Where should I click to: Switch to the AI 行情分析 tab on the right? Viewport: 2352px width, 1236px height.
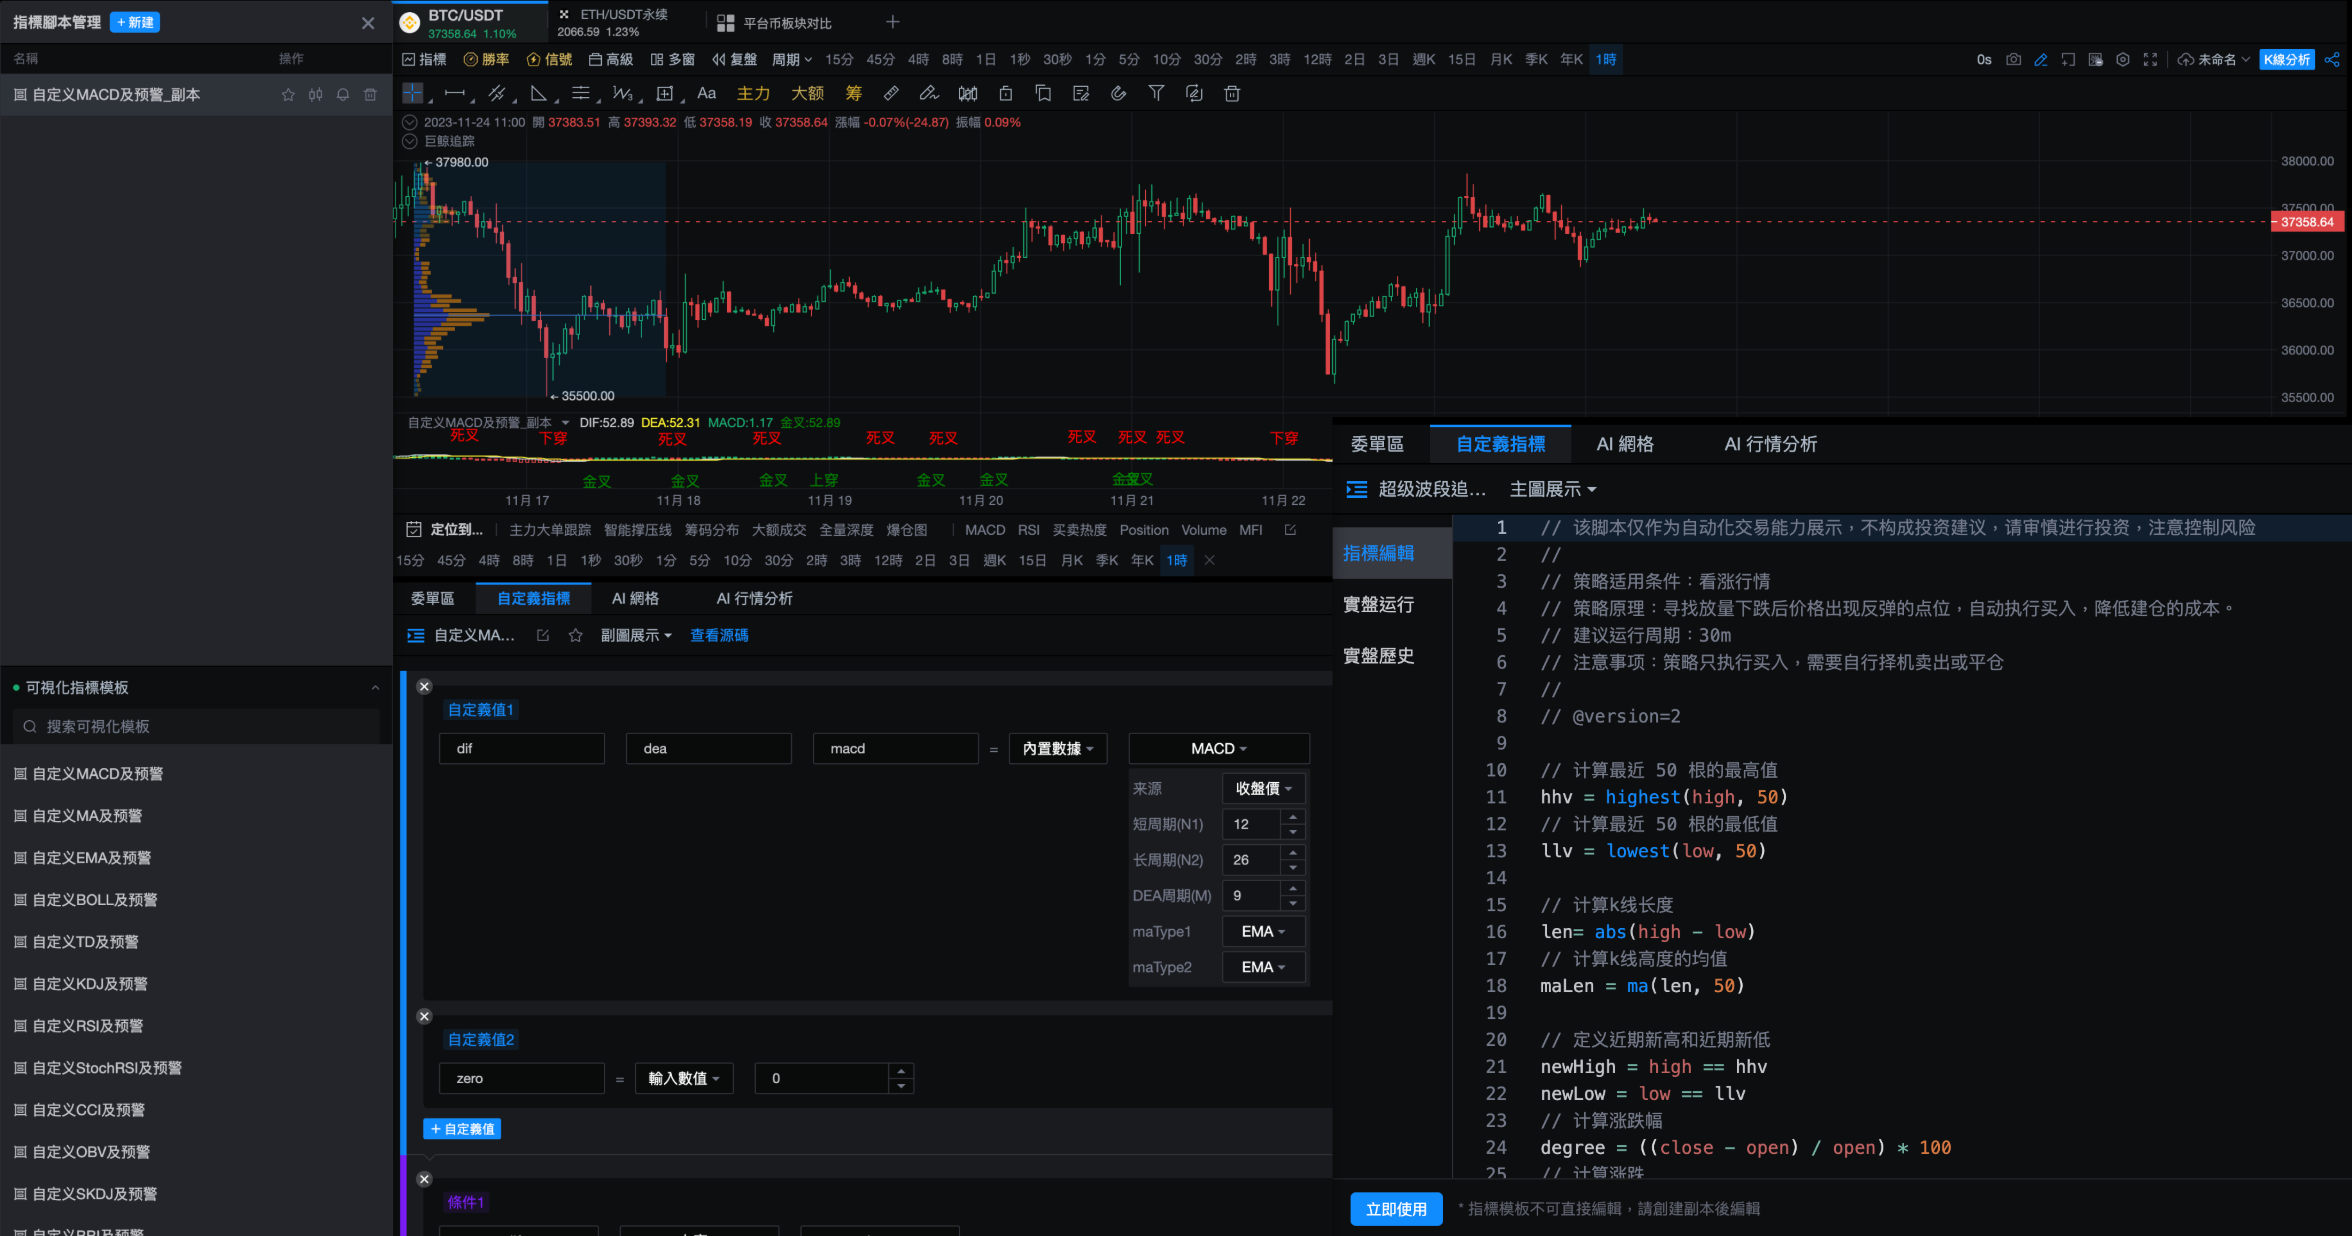click(x=1770, y=444)
